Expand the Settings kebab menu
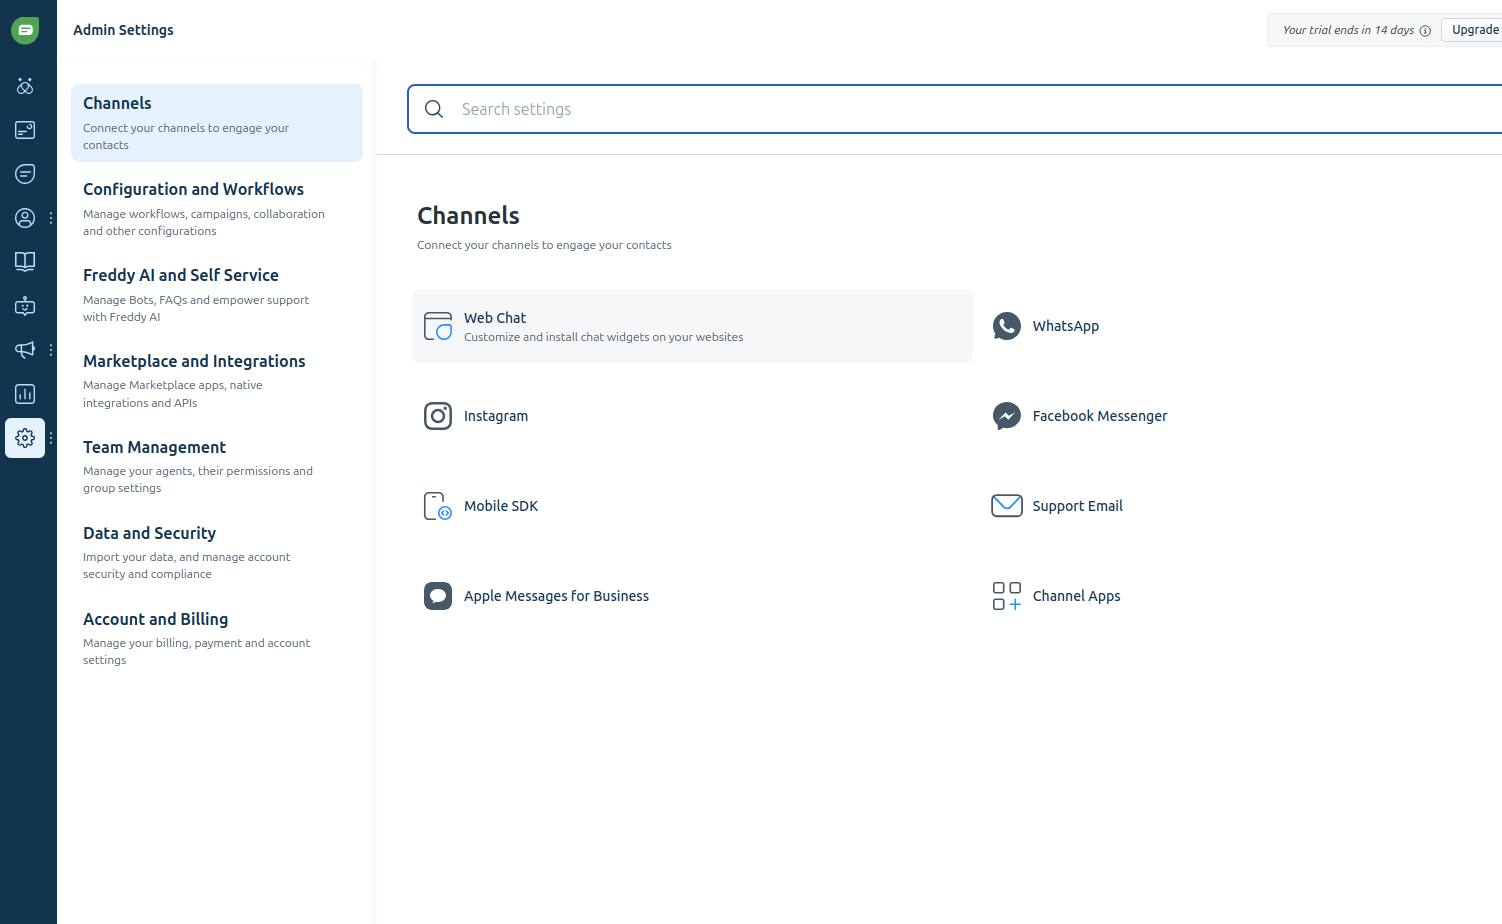 51,437
